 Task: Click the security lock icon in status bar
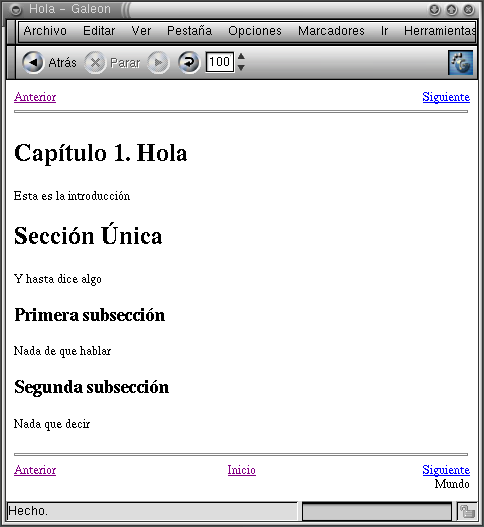pyautogui.click(x=467, y=512)
